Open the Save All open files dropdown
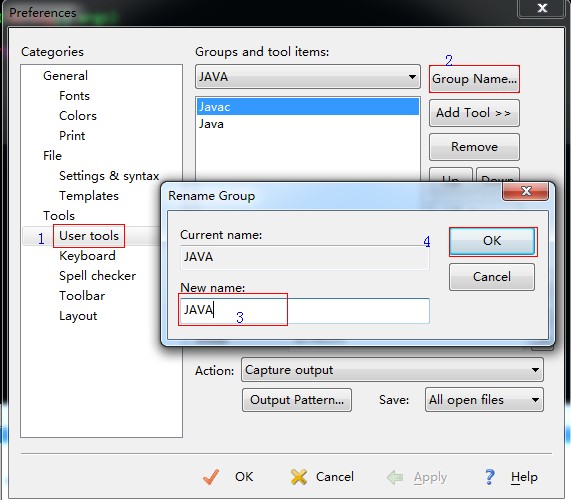 click(x=484, y=399)
